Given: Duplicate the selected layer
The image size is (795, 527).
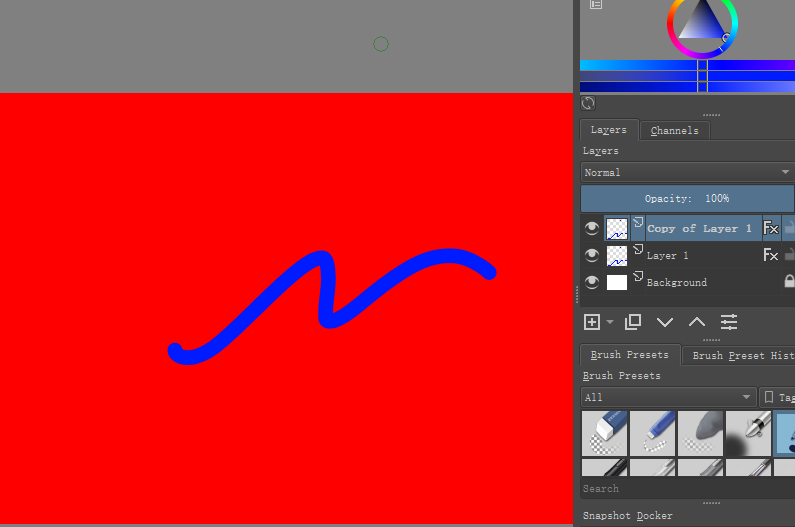Looking at the screenshot, I should point(633,322).
